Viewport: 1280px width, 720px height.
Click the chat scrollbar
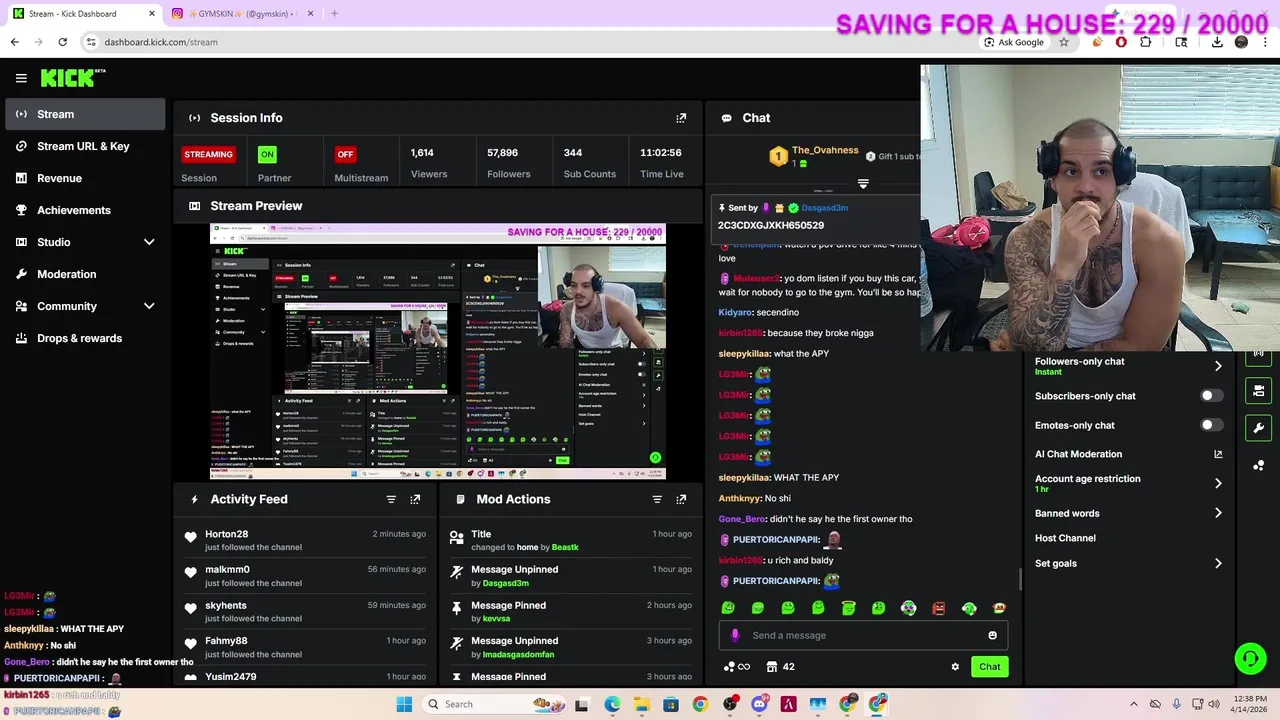(x=1019, y=580)
